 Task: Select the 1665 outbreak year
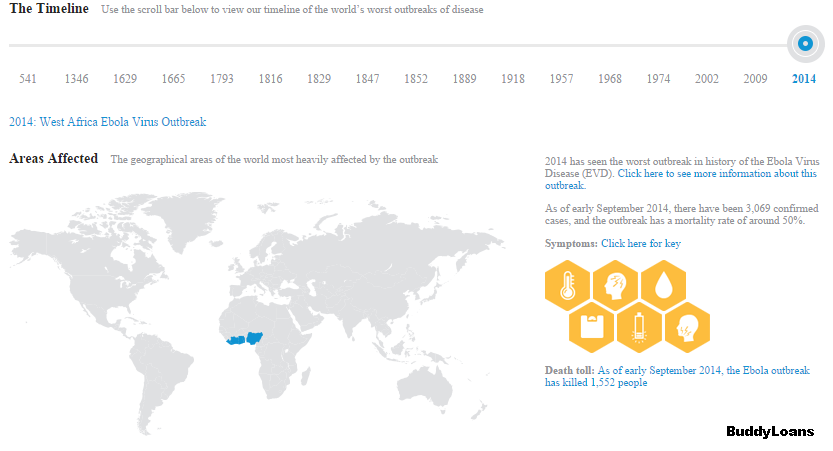coord(173,79)
